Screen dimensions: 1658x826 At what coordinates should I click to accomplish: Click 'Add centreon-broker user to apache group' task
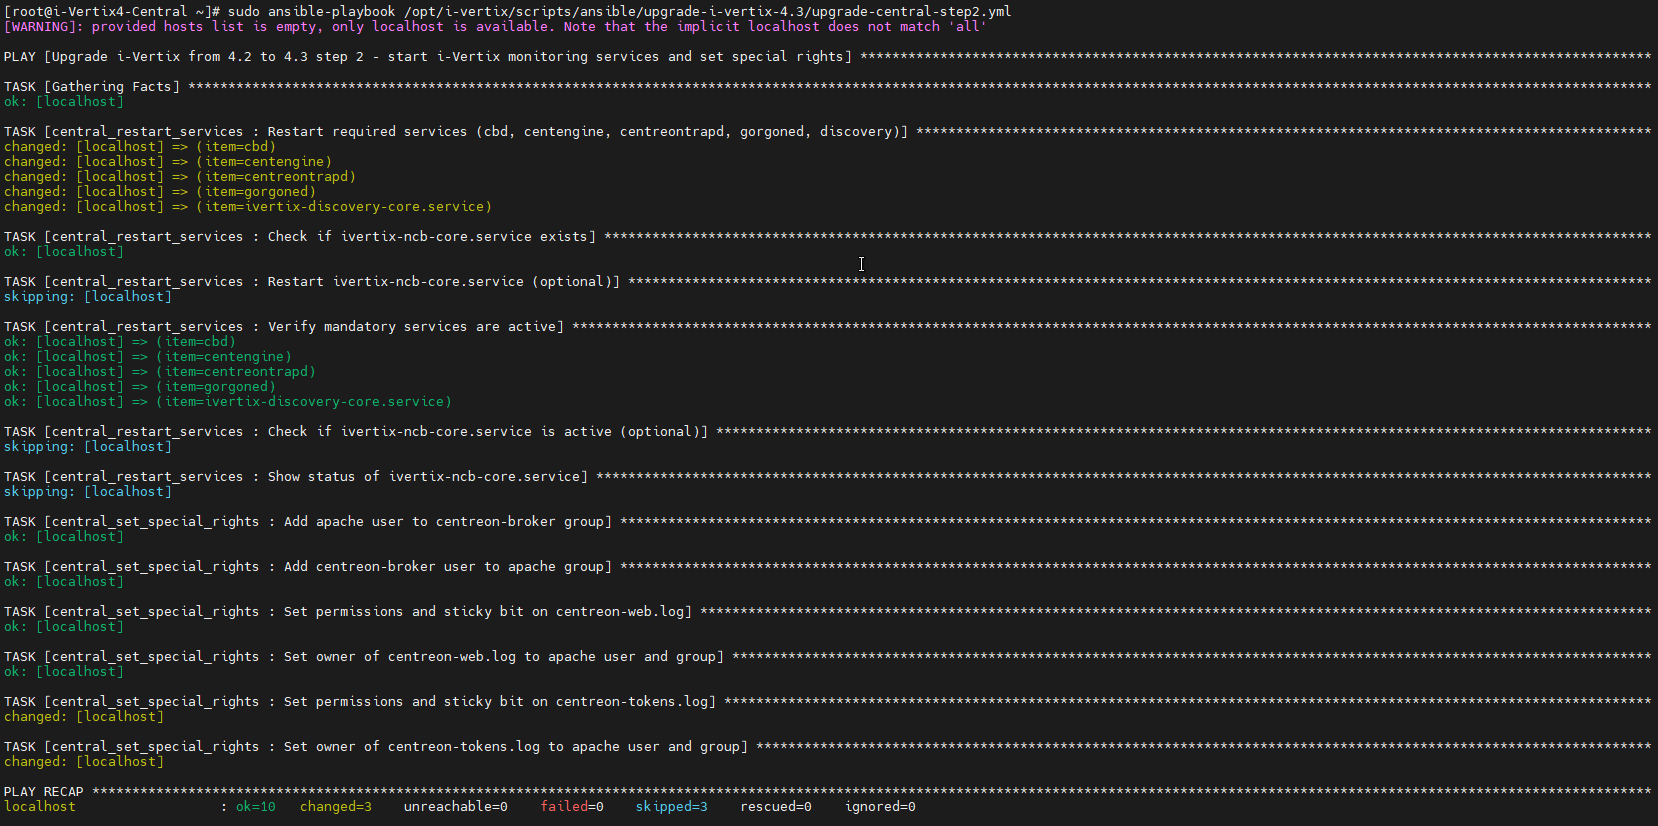[x=827, y=567]
